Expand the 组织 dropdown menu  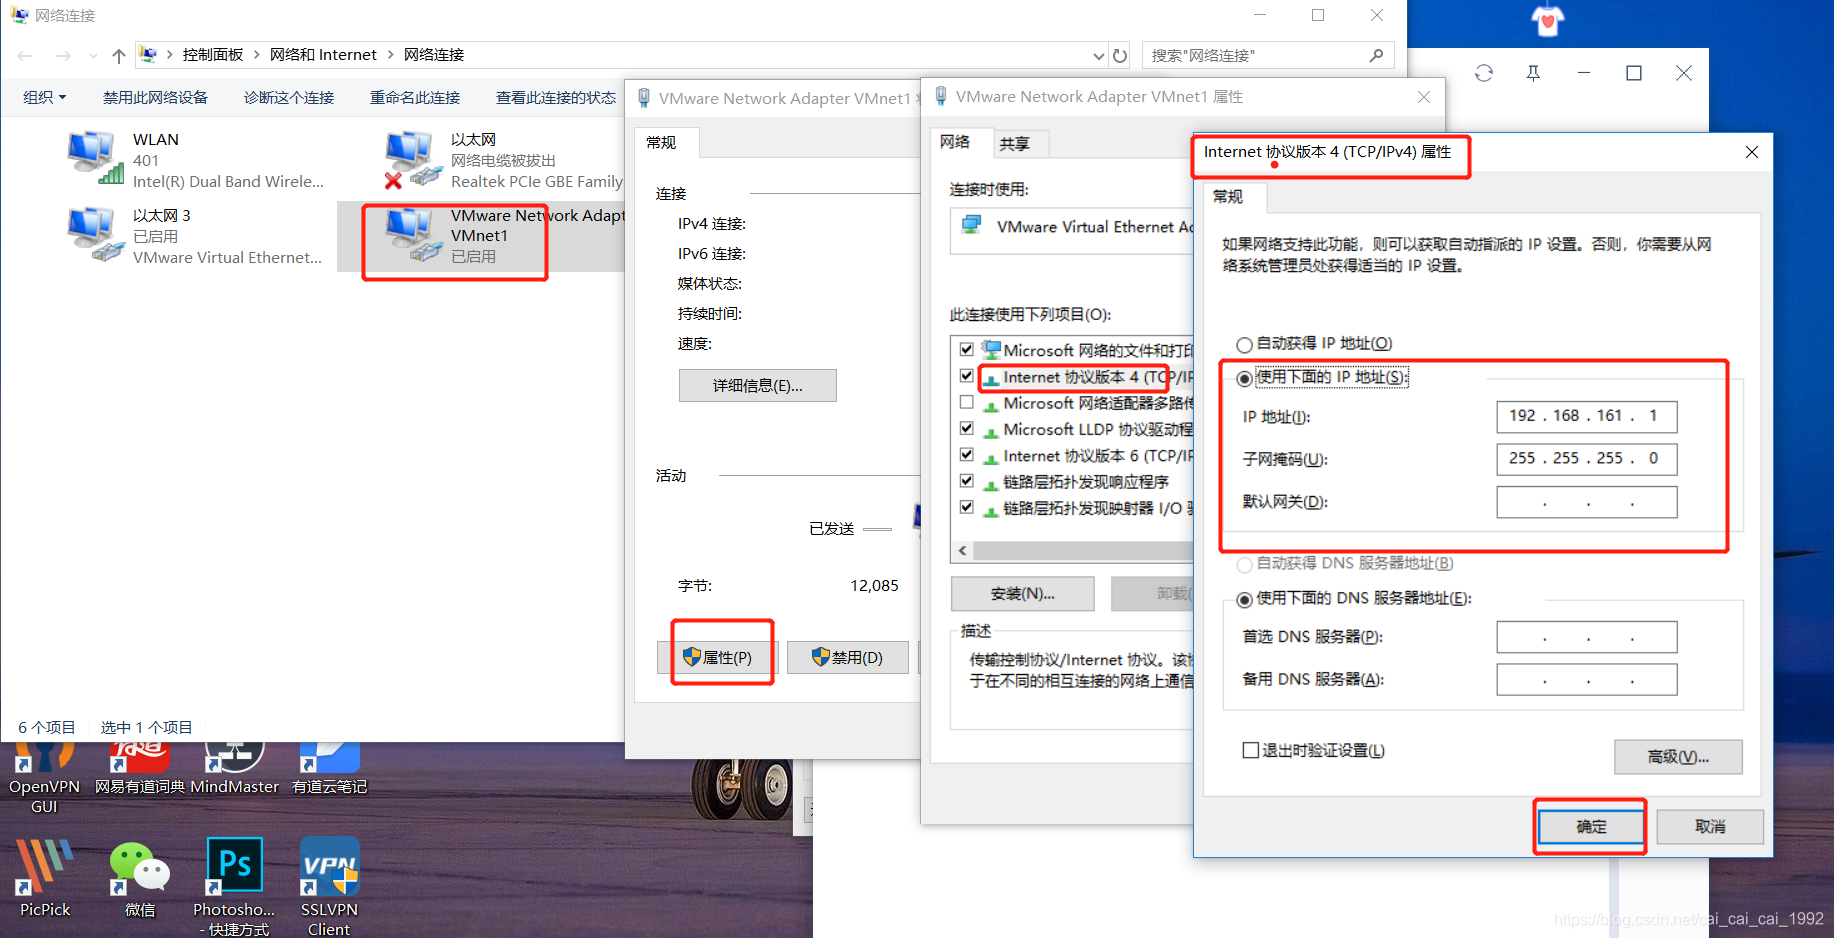[x=45, y=97]
